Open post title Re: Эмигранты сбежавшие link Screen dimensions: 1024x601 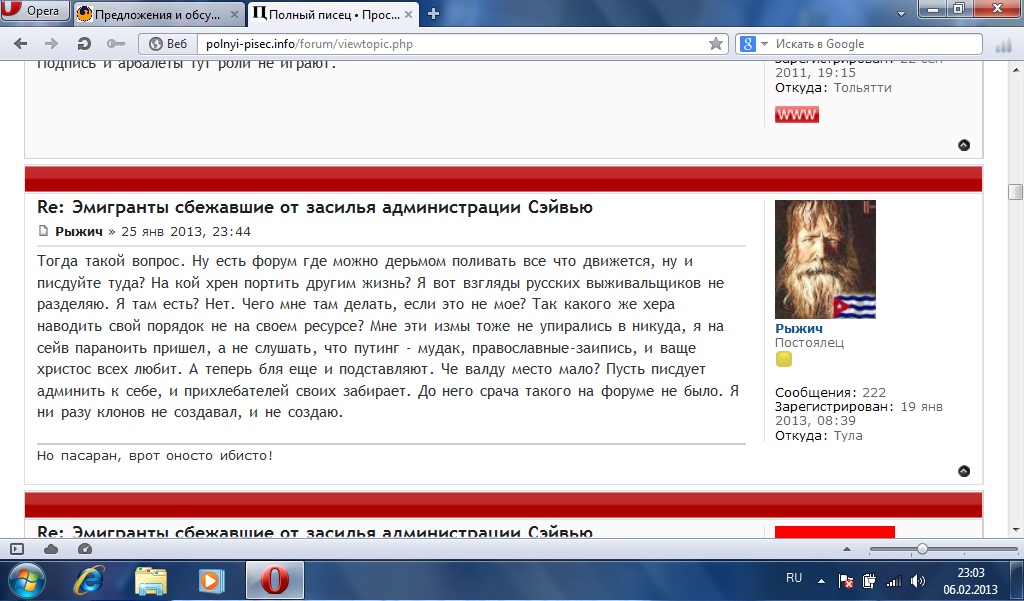point(315,207)
